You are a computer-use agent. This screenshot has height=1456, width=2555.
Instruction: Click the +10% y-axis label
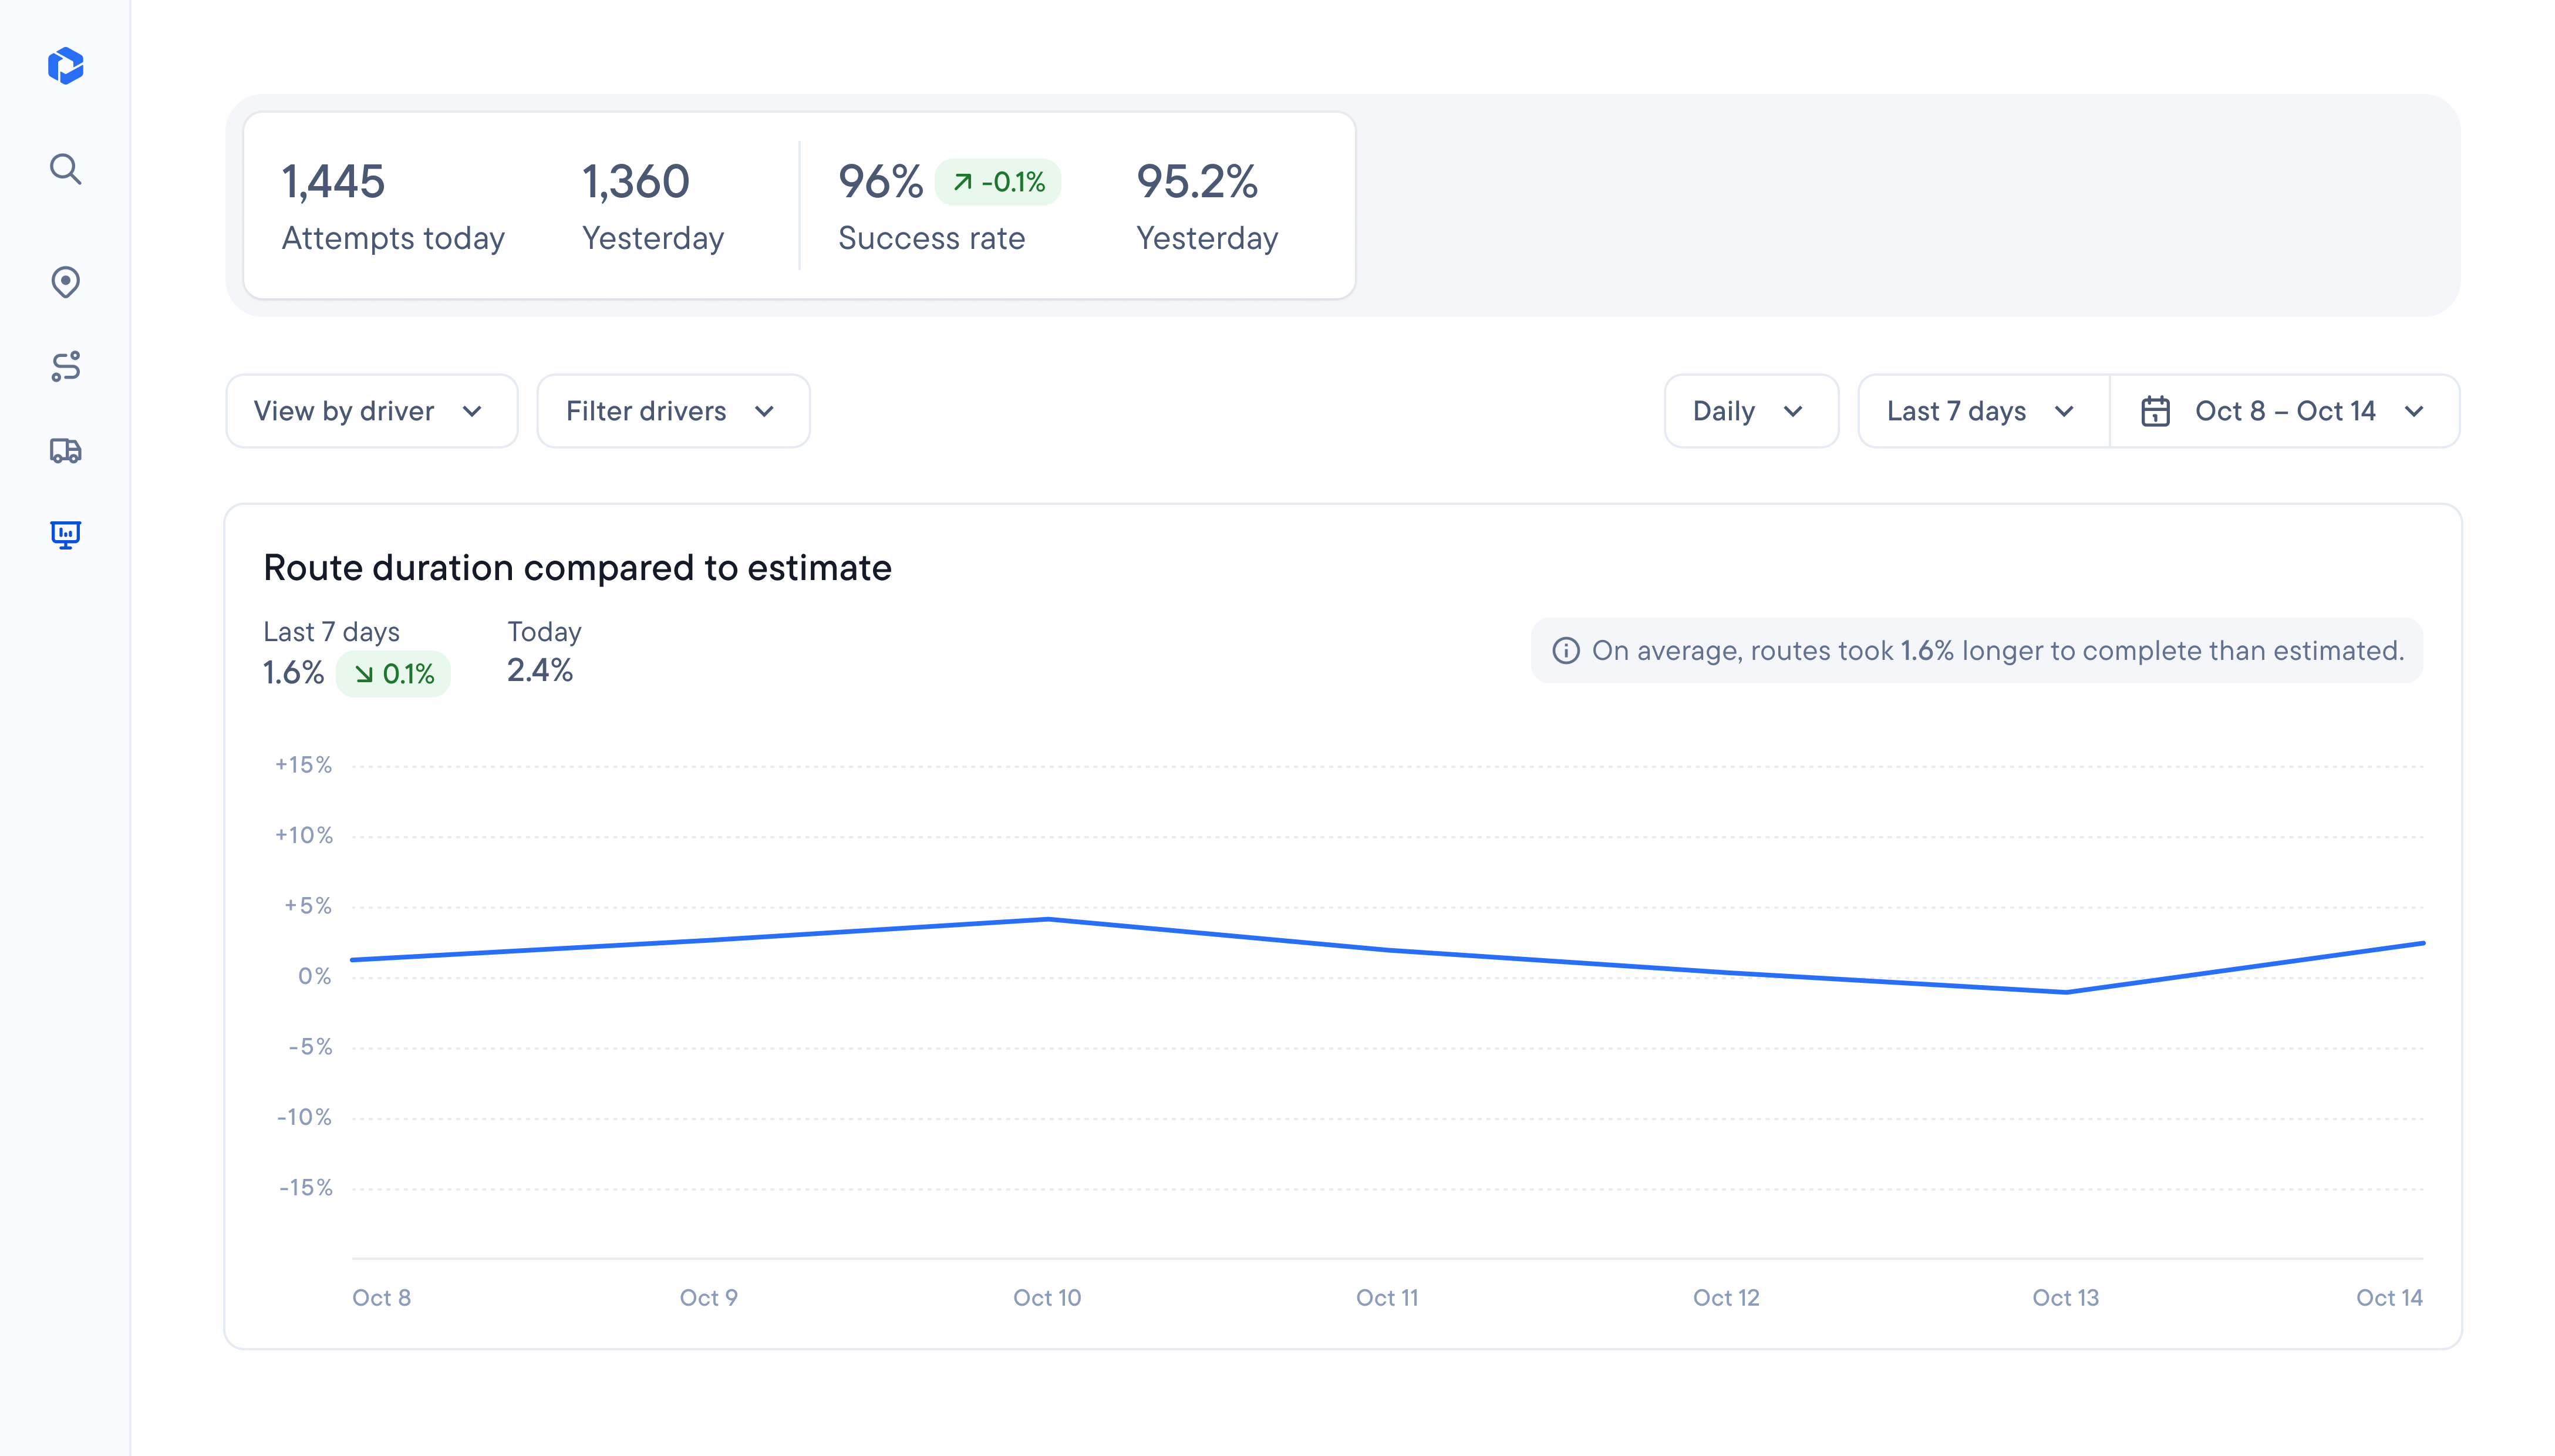coord(304,835)
